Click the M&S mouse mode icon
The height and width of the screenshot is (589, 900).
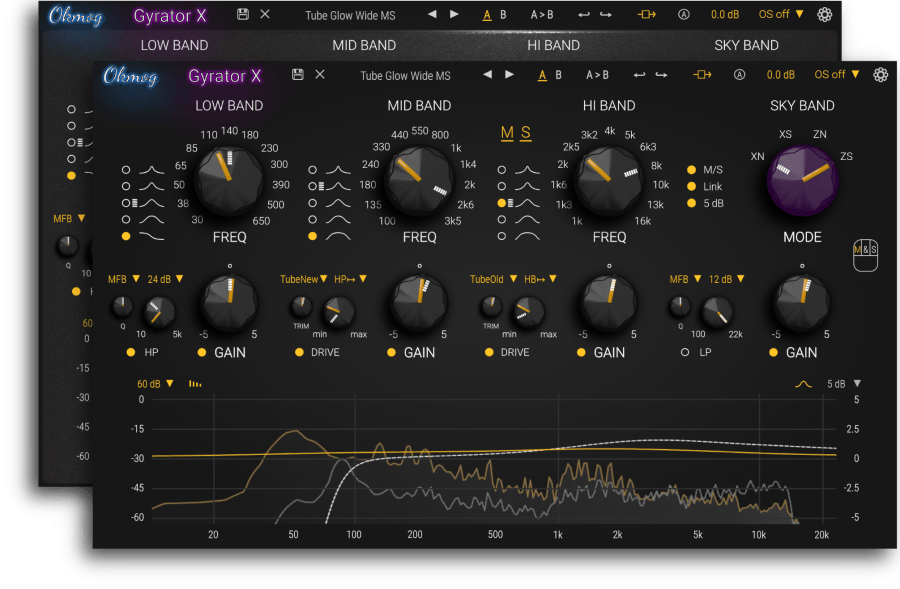pos(865,255)
